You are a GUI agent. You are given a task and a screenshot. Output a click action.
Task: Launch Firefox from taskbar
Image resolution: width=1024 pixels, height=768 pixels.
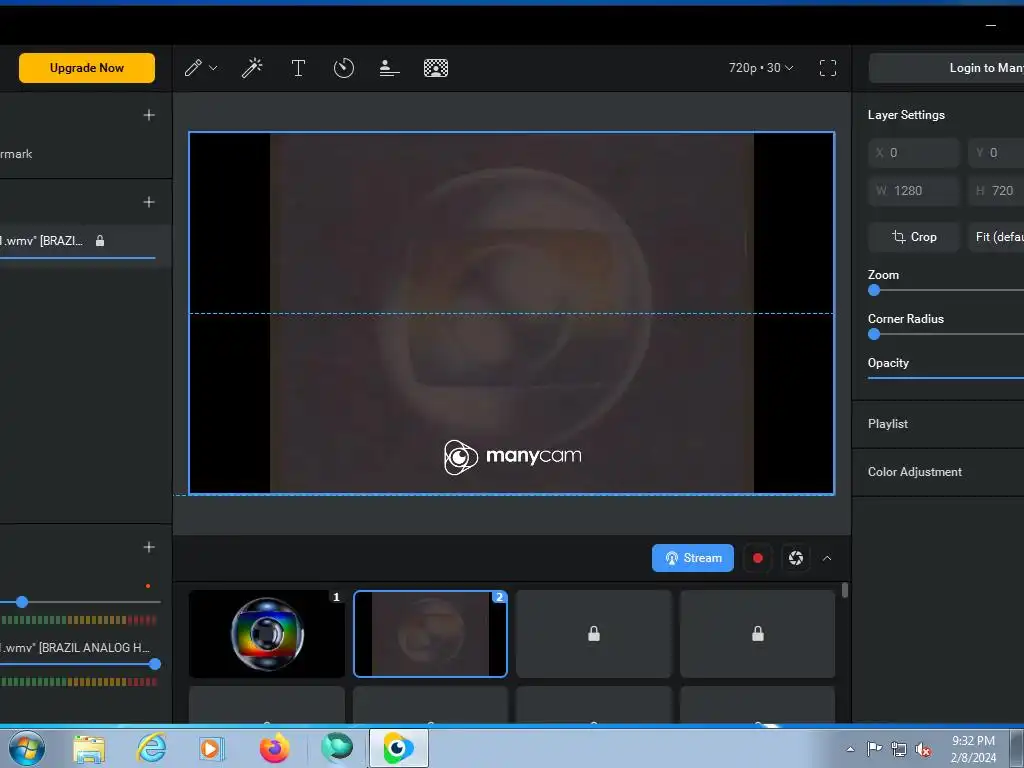click(274, 748)
